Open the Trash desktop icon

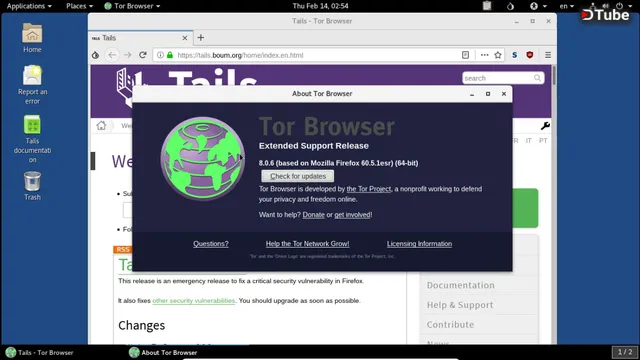tap(32, 186)
